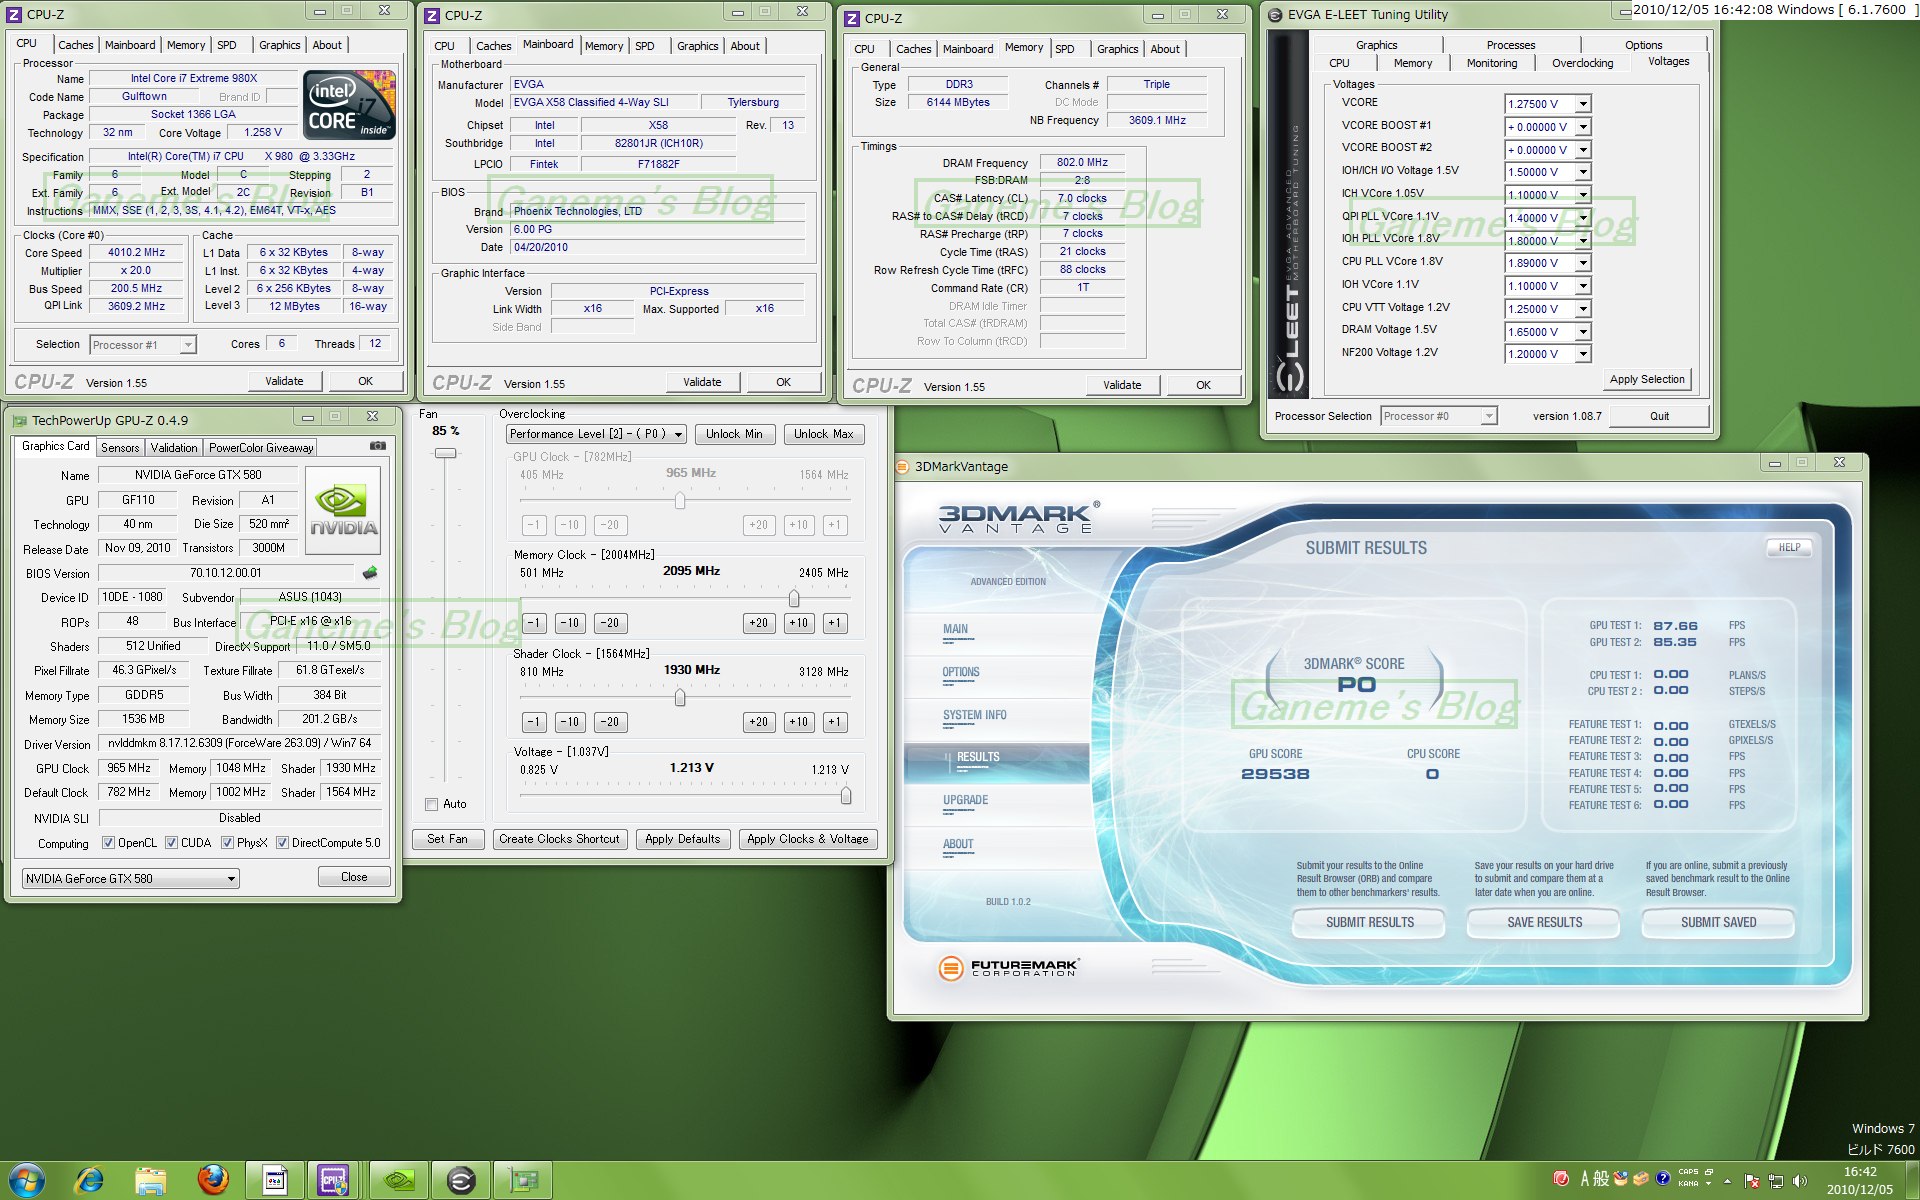Click the BIOS save chip icon in GPU-Z
Viewport: 1920px width, 1200px height.
(369, 573)
